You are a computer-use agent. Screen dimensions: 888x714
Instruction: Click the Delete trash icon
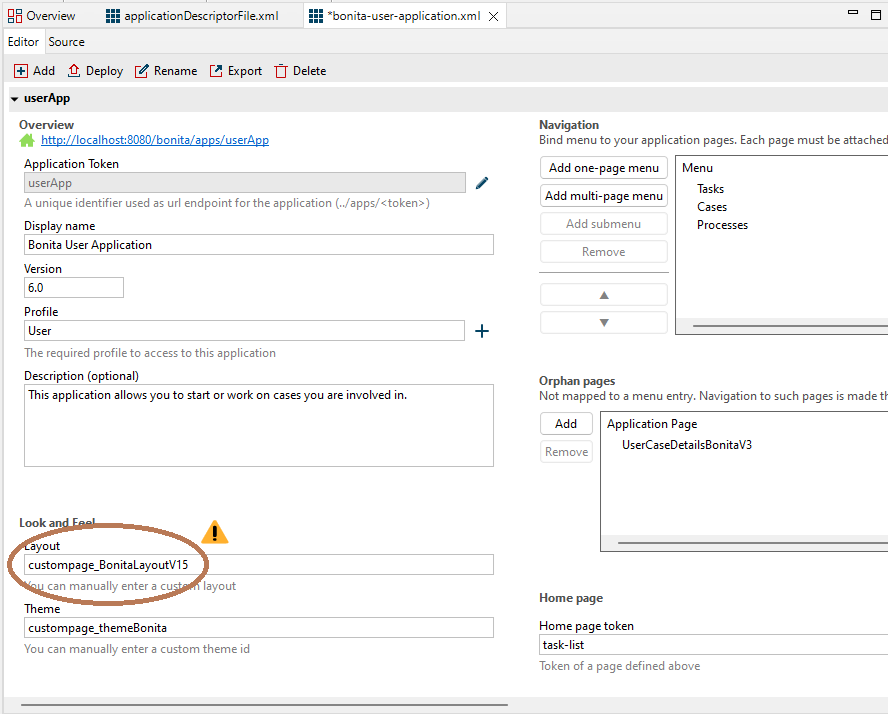tap(281, 71)
